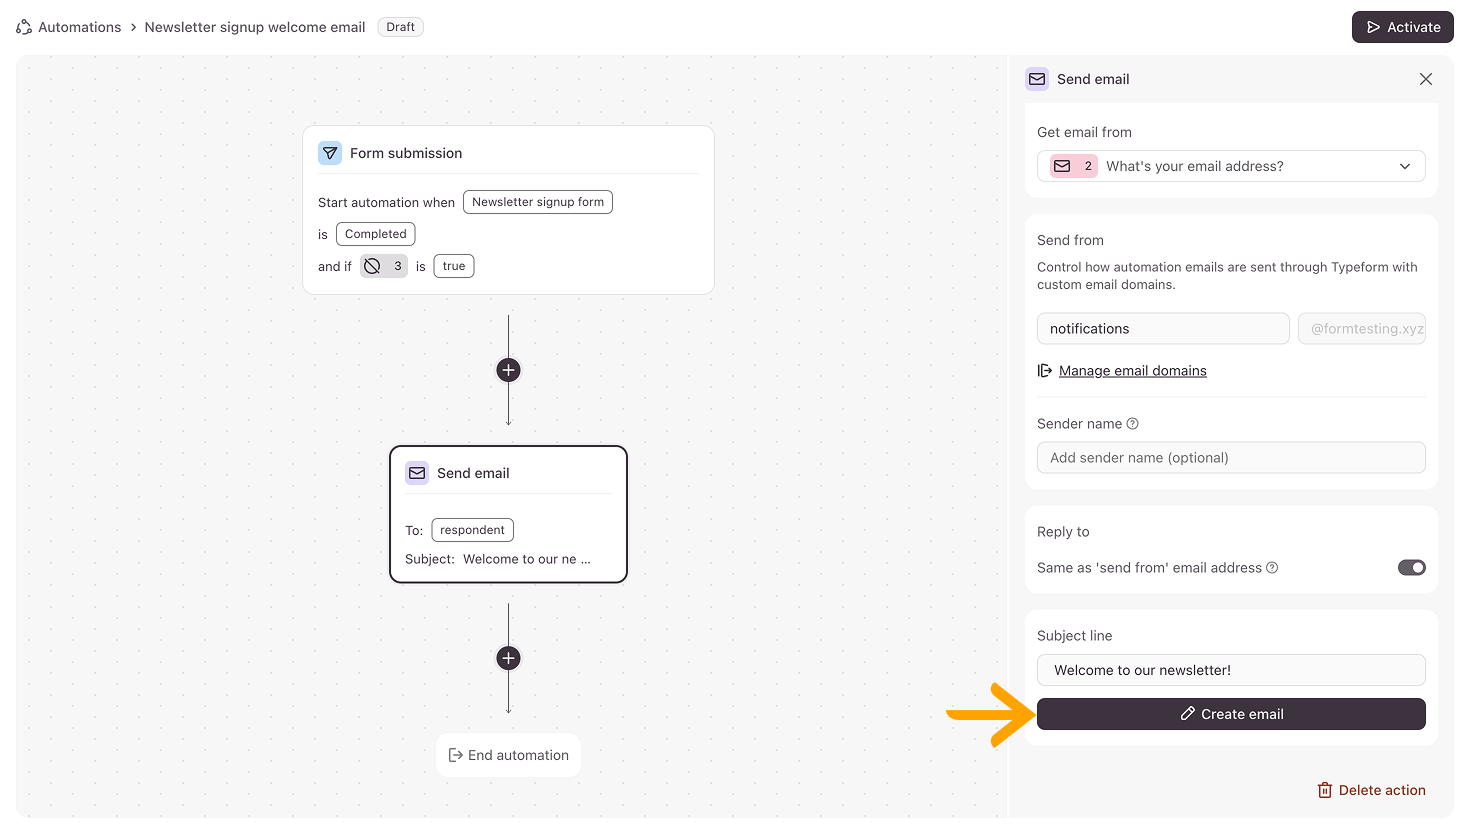Click the help icon beside the reply-to label
Screen dimensions: 1470x834
pyautogui.click(x=1272, y=568)
